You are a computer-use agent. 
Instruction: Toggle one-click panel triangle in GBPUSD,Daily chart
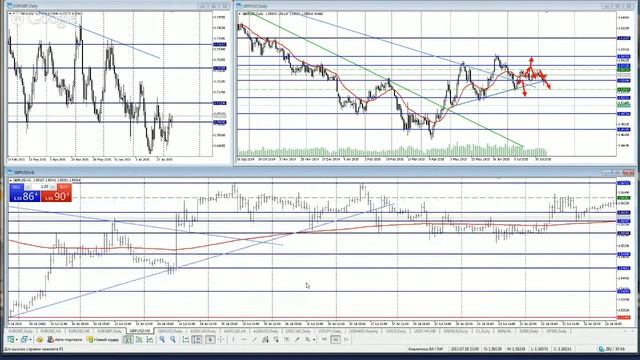click(240, 13)
